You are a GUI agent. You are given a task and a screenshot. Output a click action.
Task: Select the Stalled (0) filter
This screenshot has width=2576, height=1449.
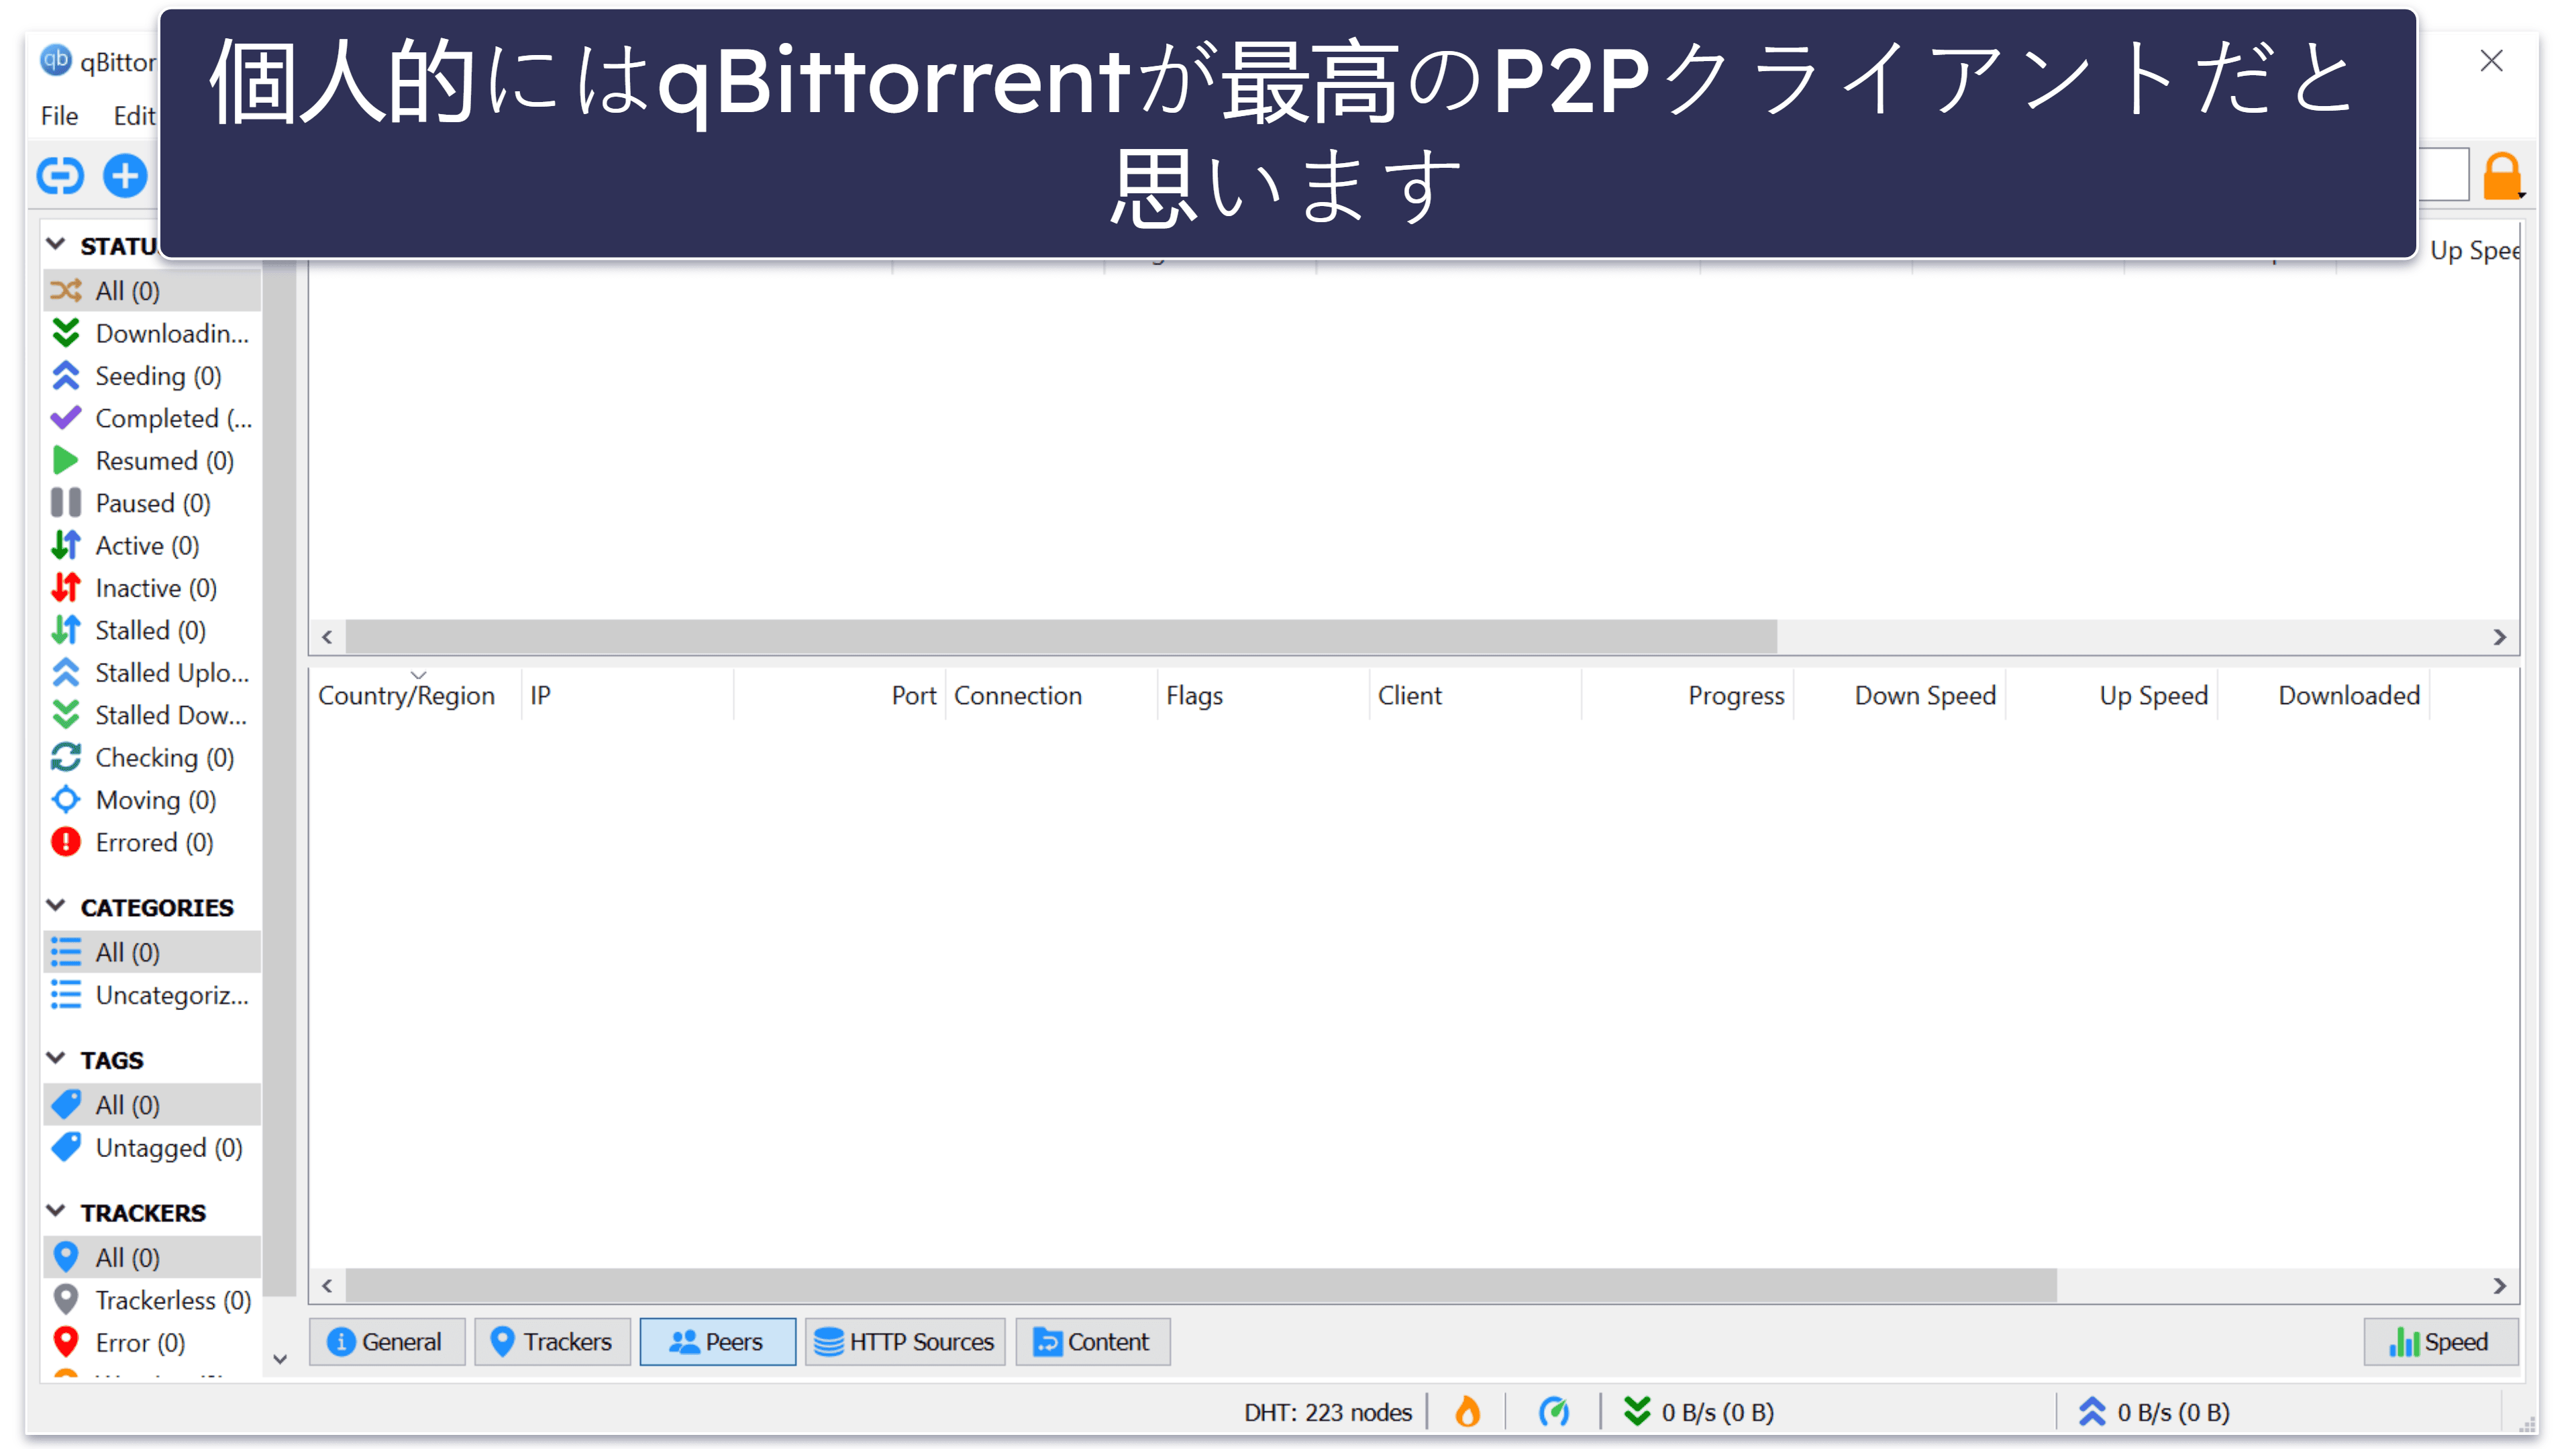pyautogui.click(x=152, y=630)
